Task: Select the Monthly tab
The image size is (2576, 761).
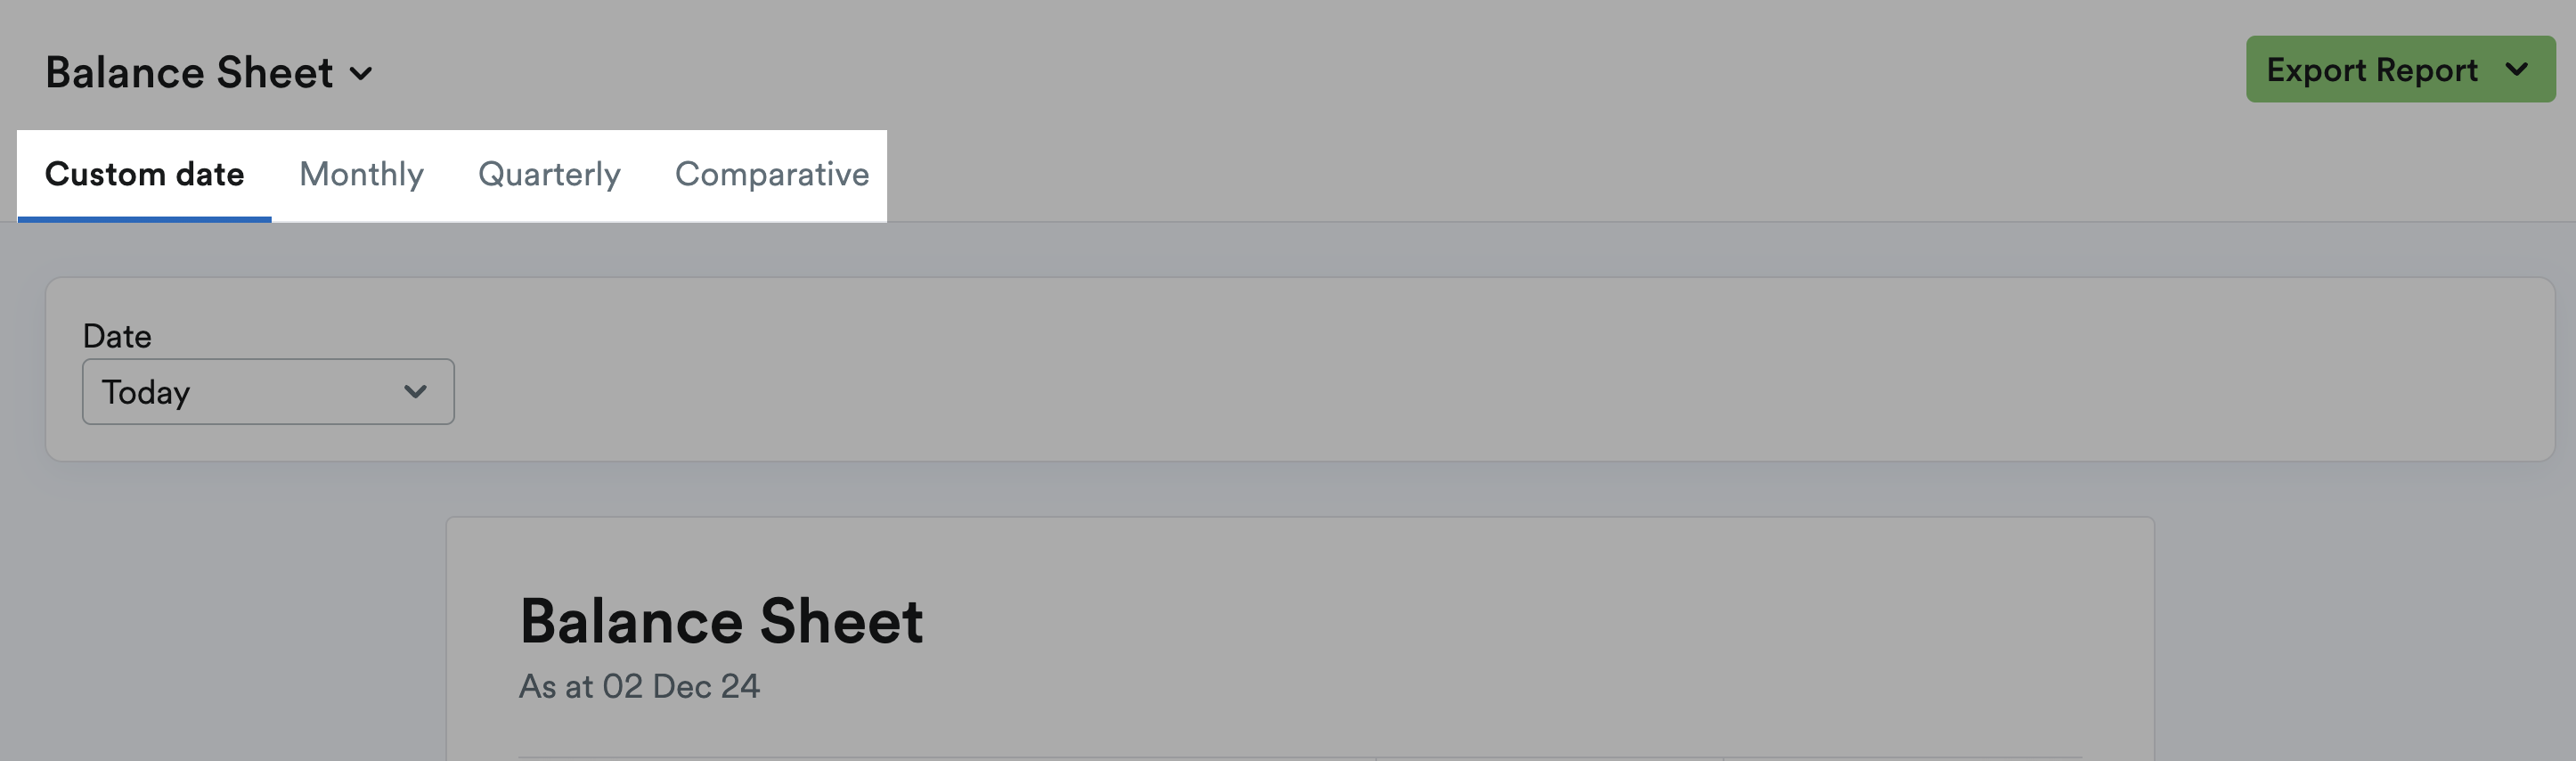Action: tap(361, 175)
